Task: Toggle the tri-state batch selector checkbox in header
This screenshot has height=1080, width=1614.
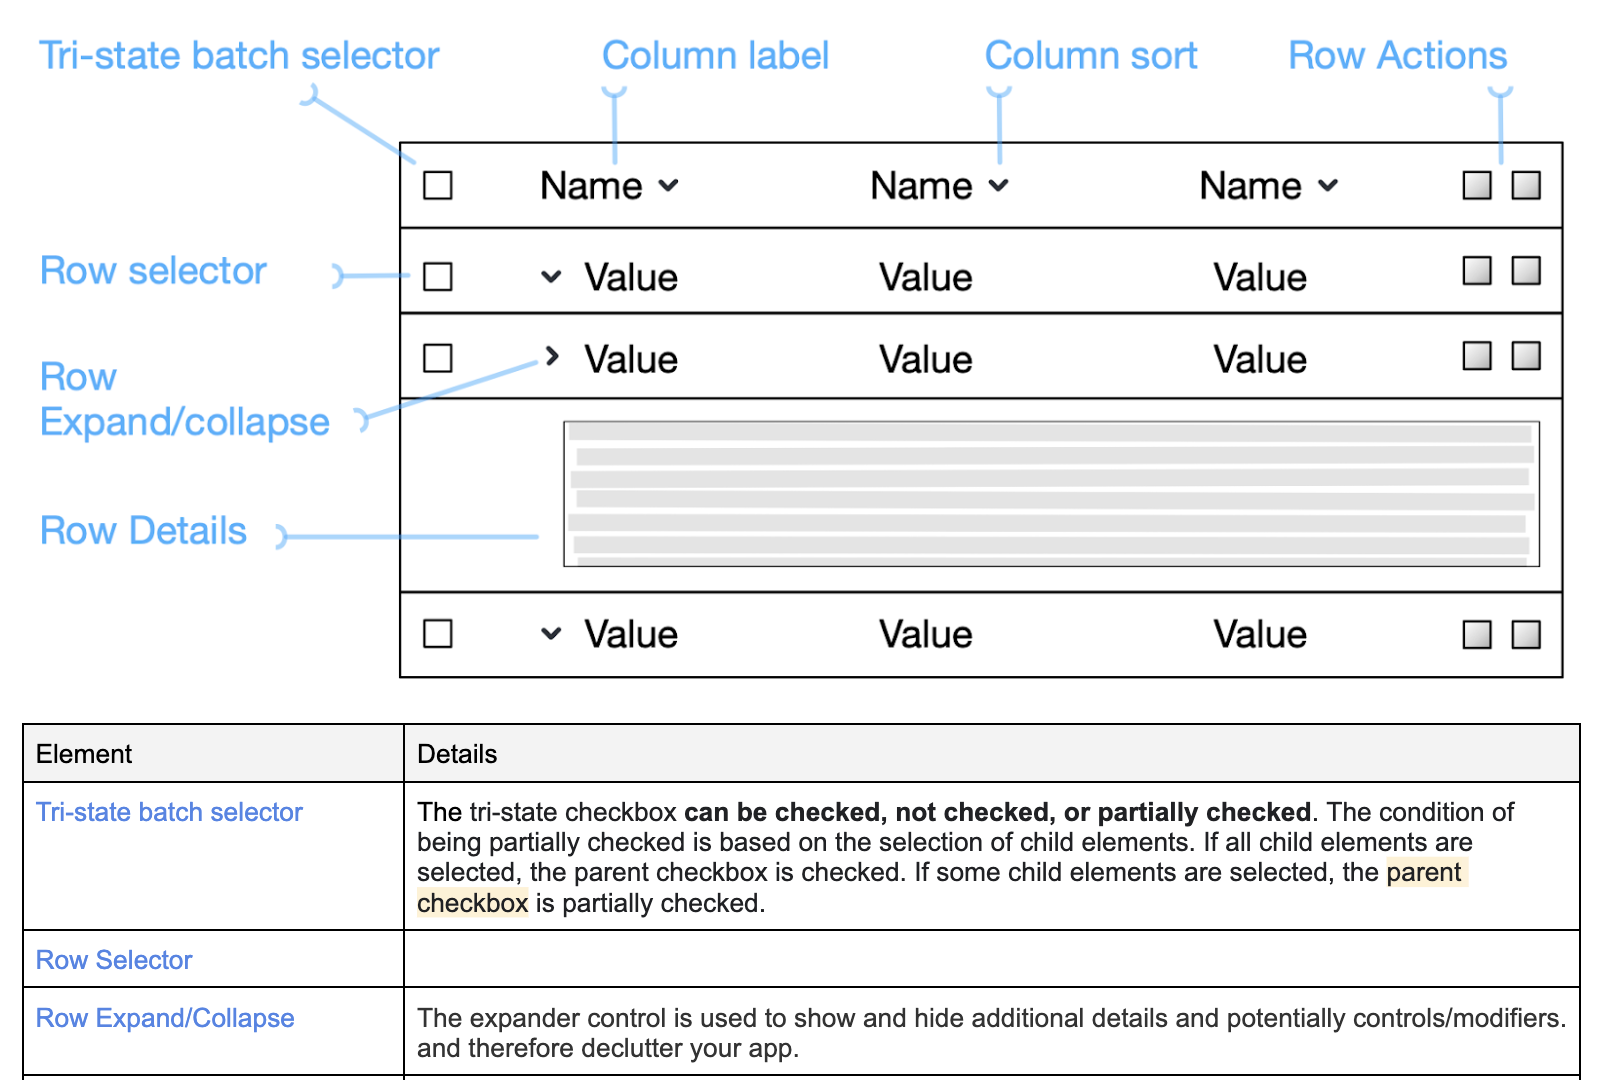Action: (x=438, y=185)
